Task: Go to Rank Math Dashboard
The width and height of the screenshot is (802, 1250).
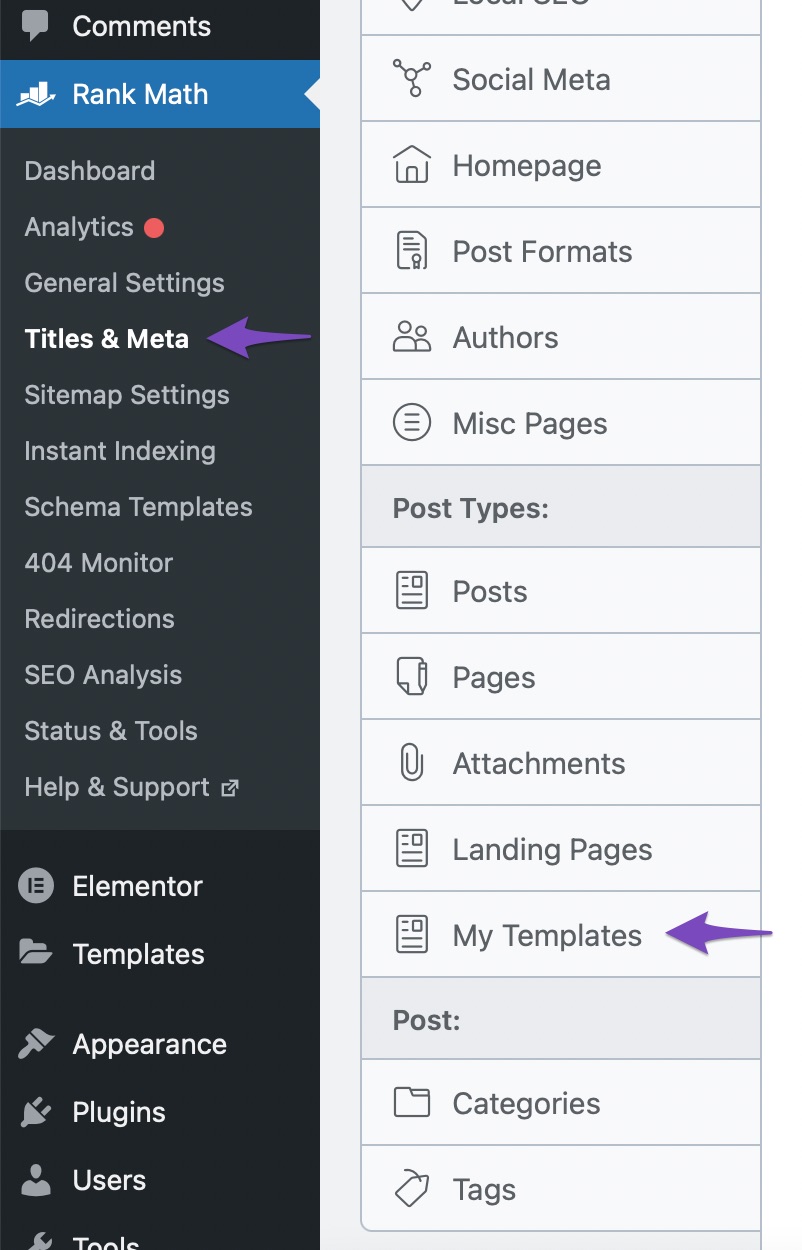Action: pyautogui.click(x=90, y=171)
